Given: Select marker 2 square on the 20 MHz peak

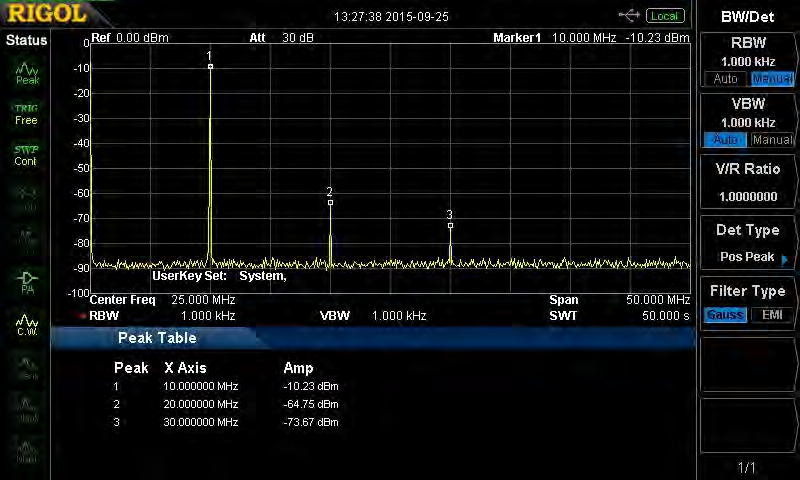Looking at the screenshot, I should coord(331,203).
